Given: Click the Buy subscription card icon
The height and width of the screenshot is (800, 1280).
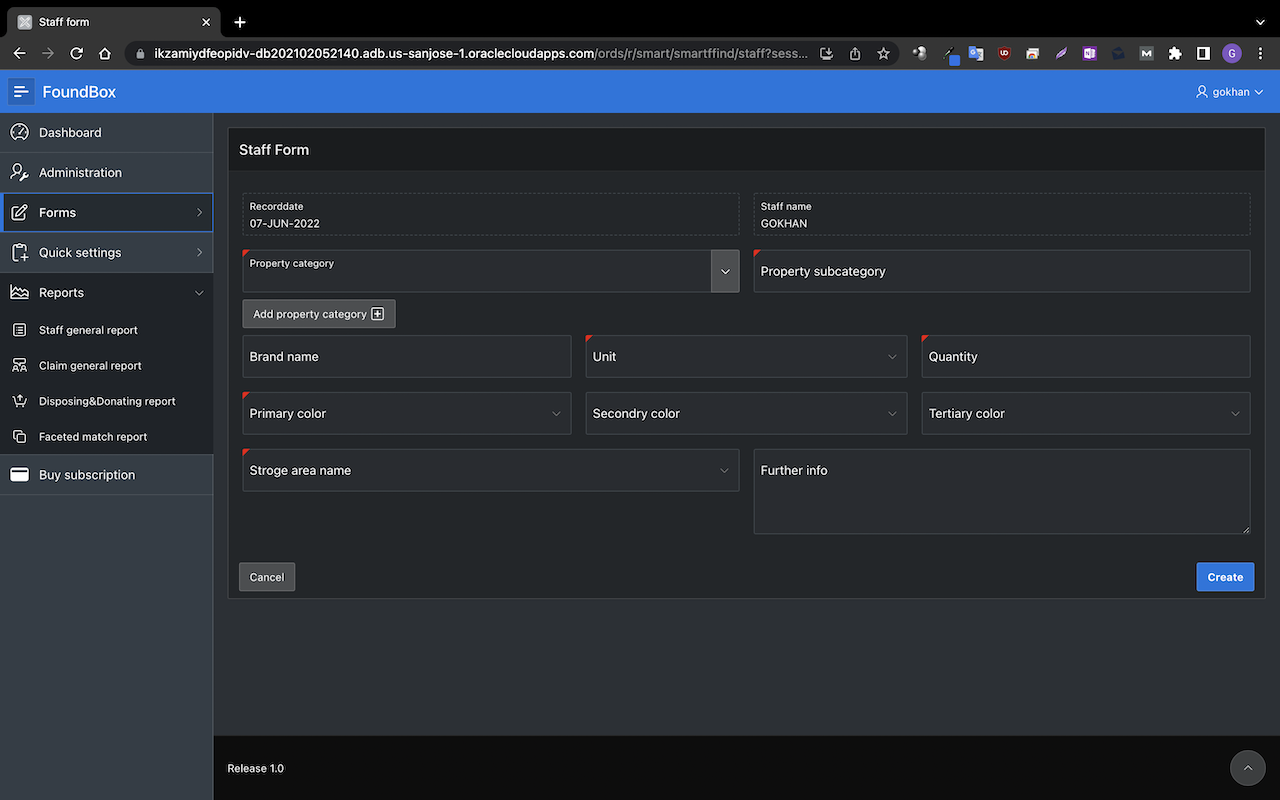Looking at the screenshot, I should pyautogui.click(x=19, y=475).
